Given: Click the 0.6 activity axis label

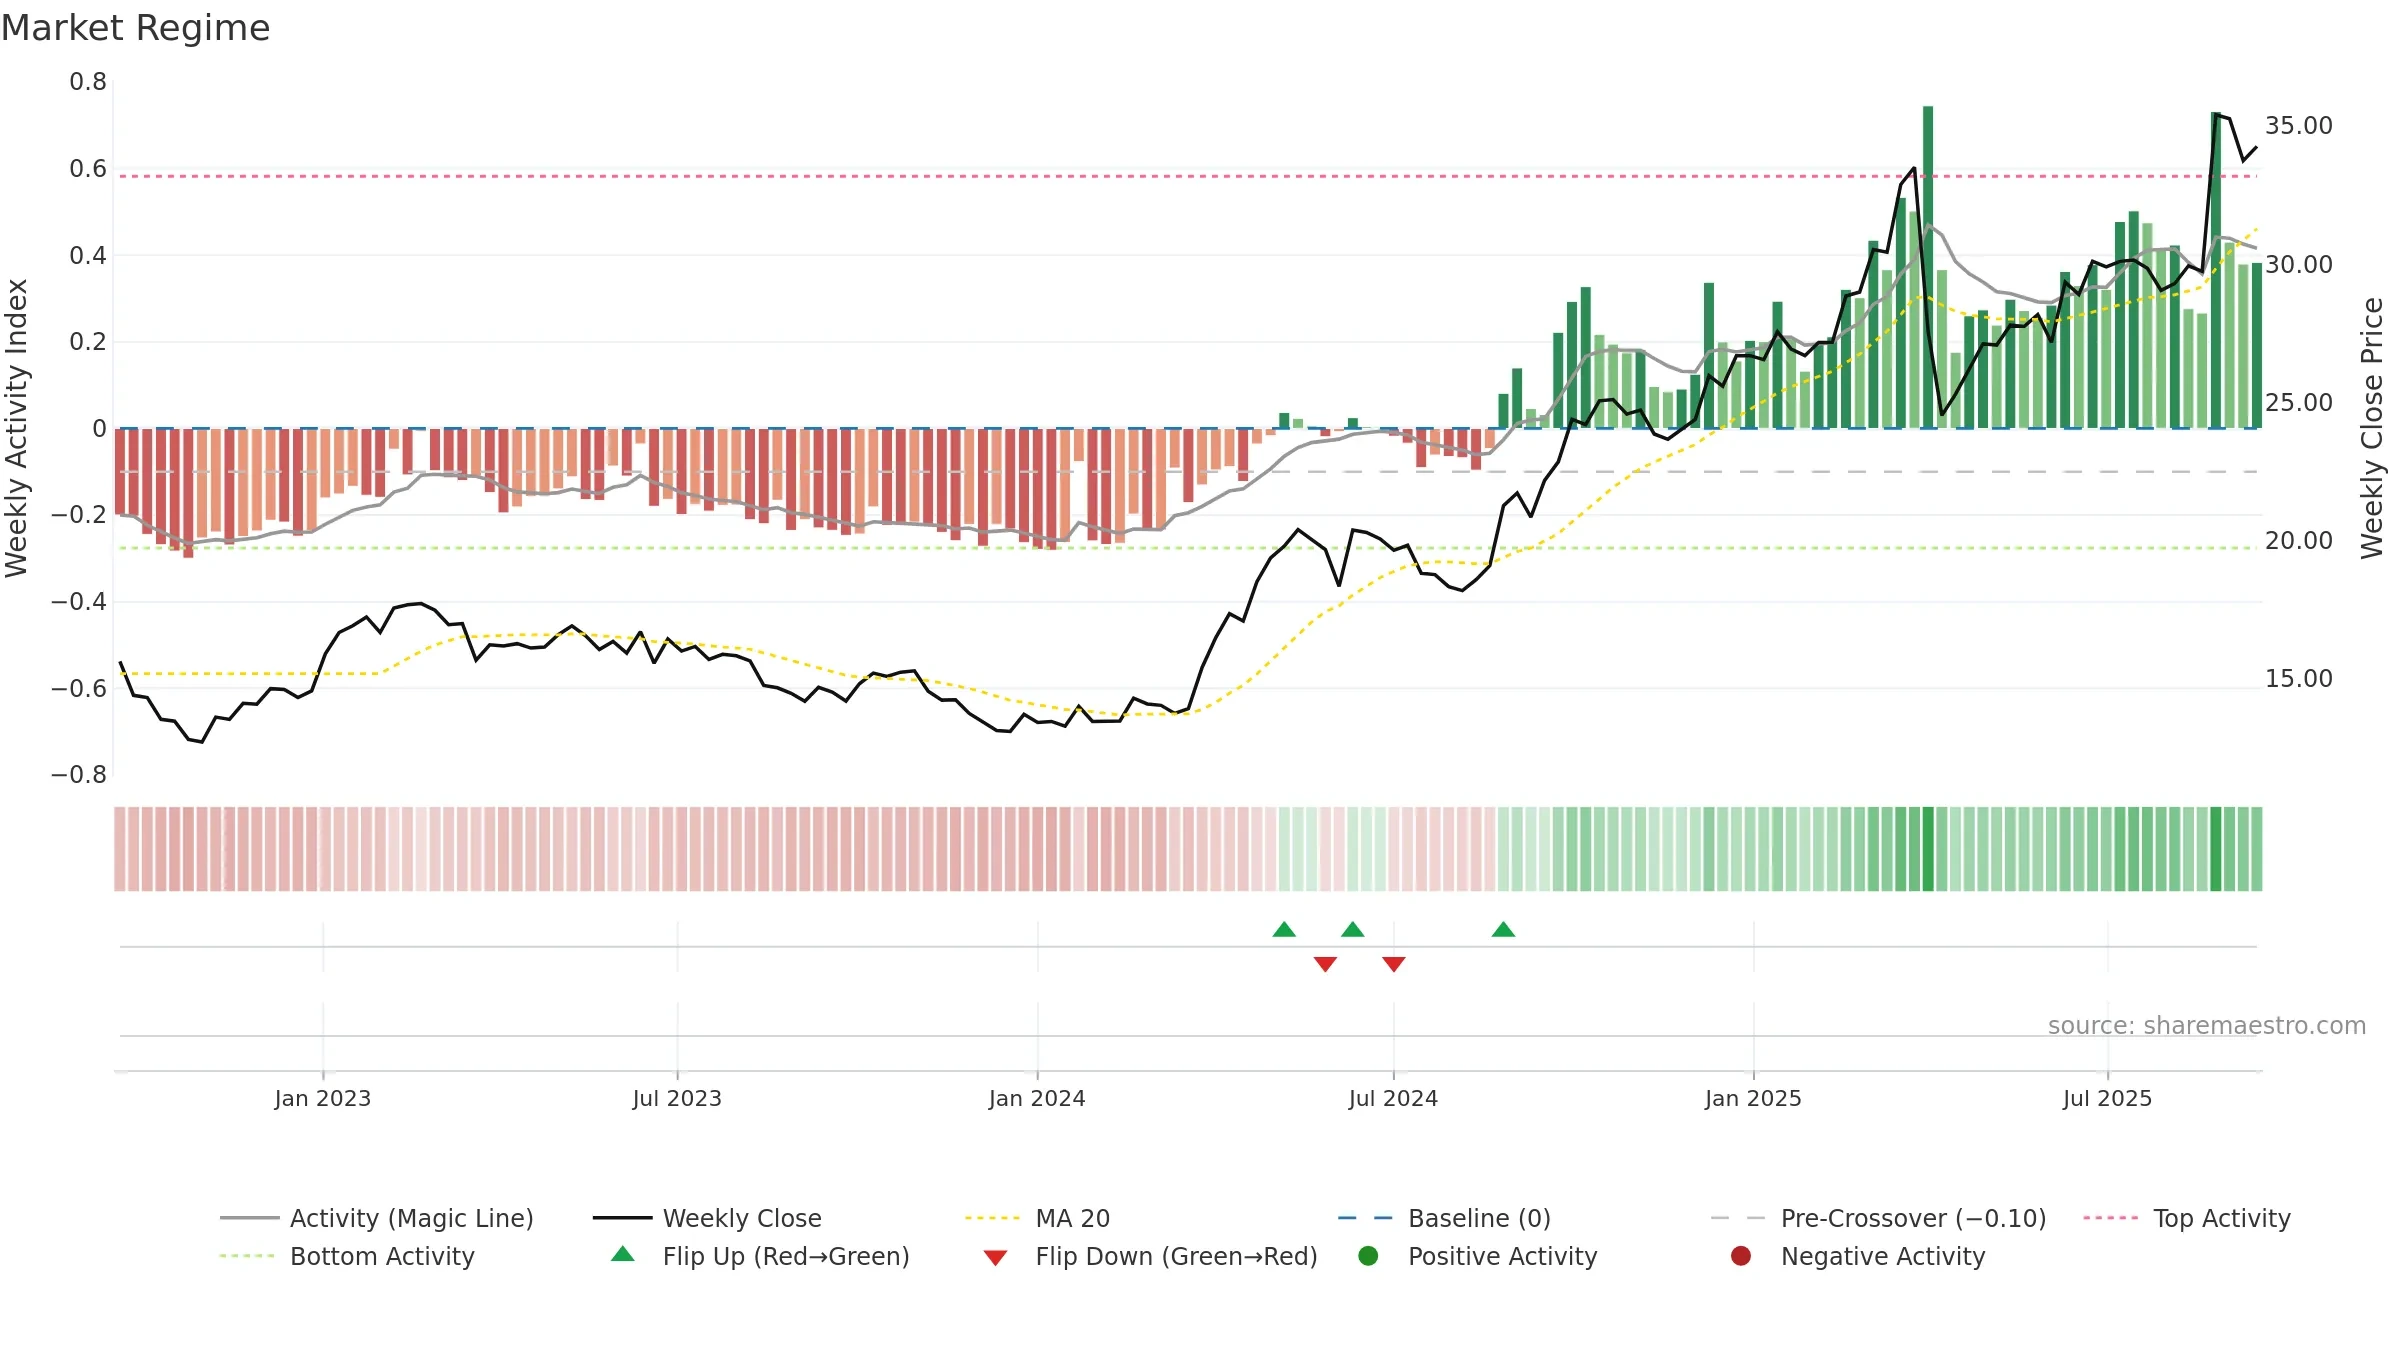Looking at the screenshot, I should coord(88,169).
